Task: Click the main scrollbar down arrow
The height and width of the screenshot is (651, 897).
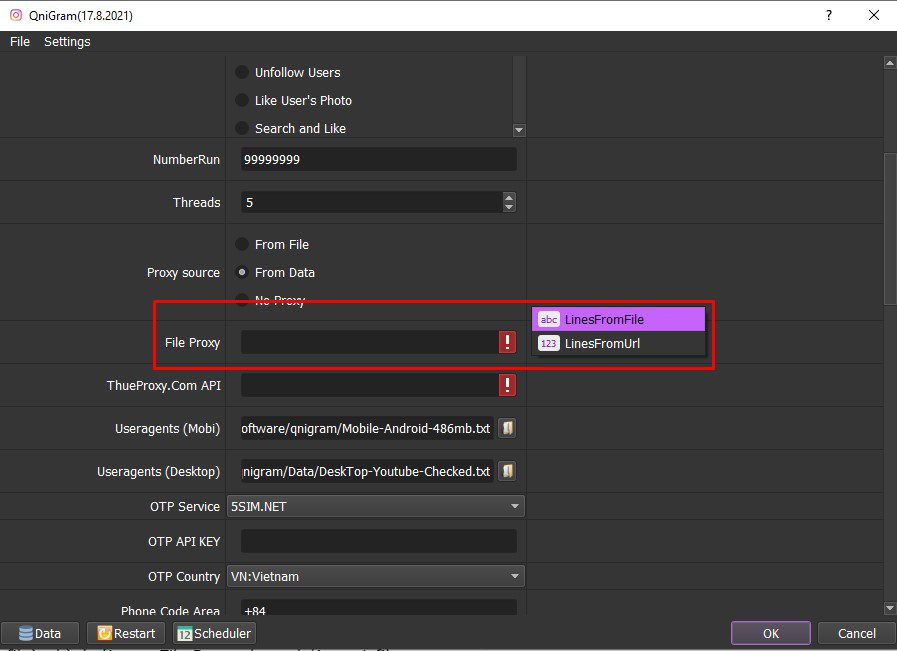Action: 890,608
